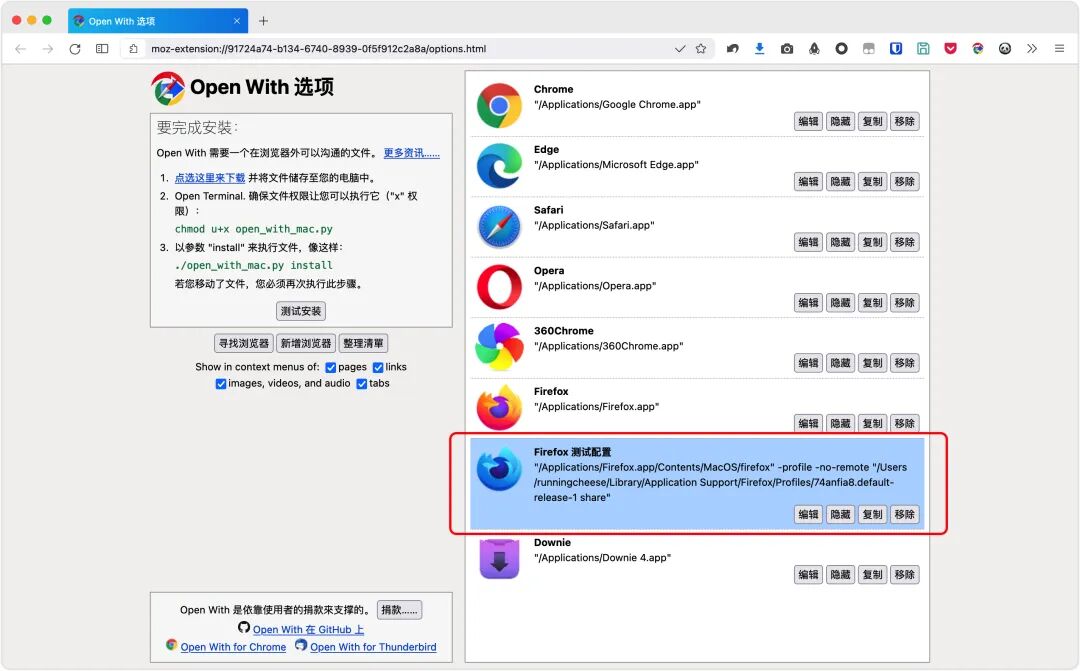Select the ./open_with_mac.py install command text
Viewport: 1080px width, 671px height.
(253, 266)
